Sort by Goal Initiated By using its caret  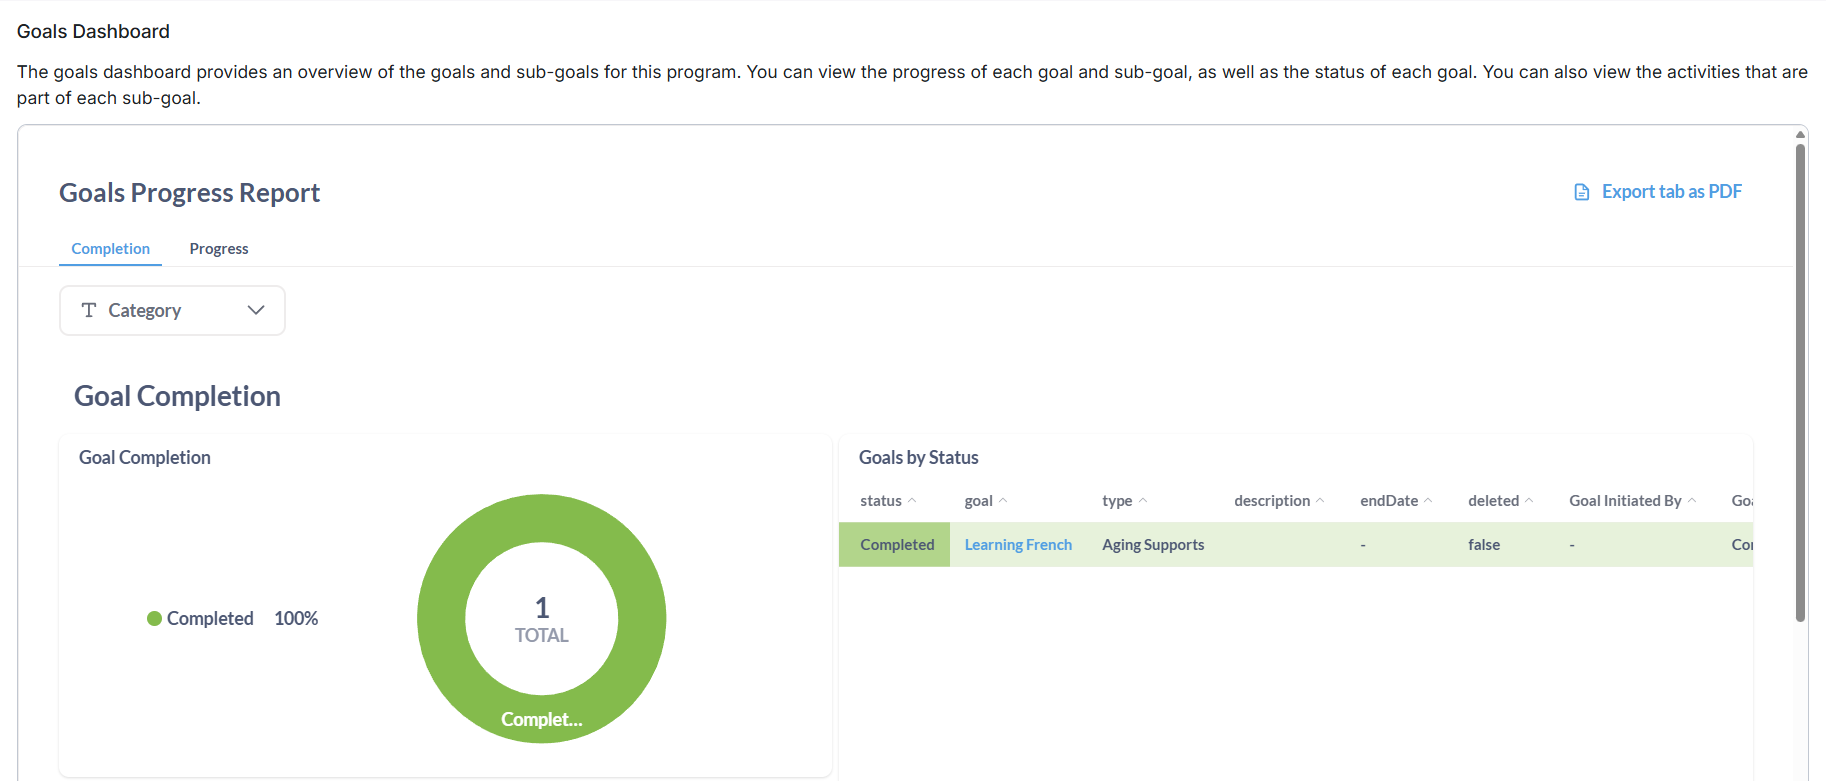coord(1692,499)
